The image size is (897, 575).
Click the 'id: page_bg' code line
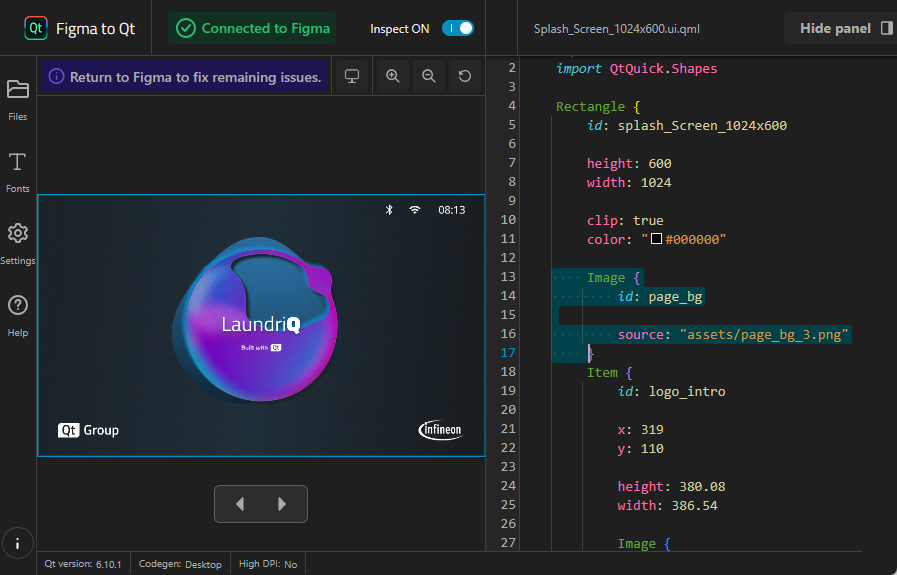660,296
